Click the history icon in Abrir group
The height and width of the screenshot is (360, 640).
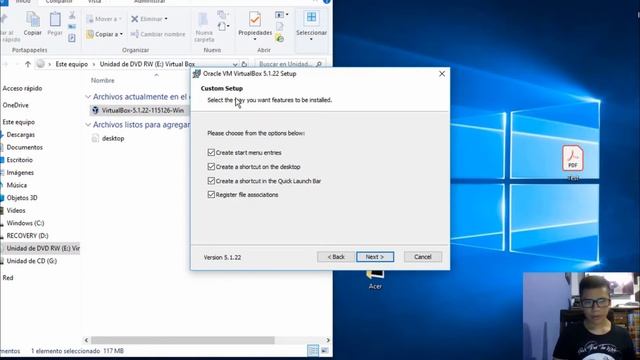coord(280,38)
